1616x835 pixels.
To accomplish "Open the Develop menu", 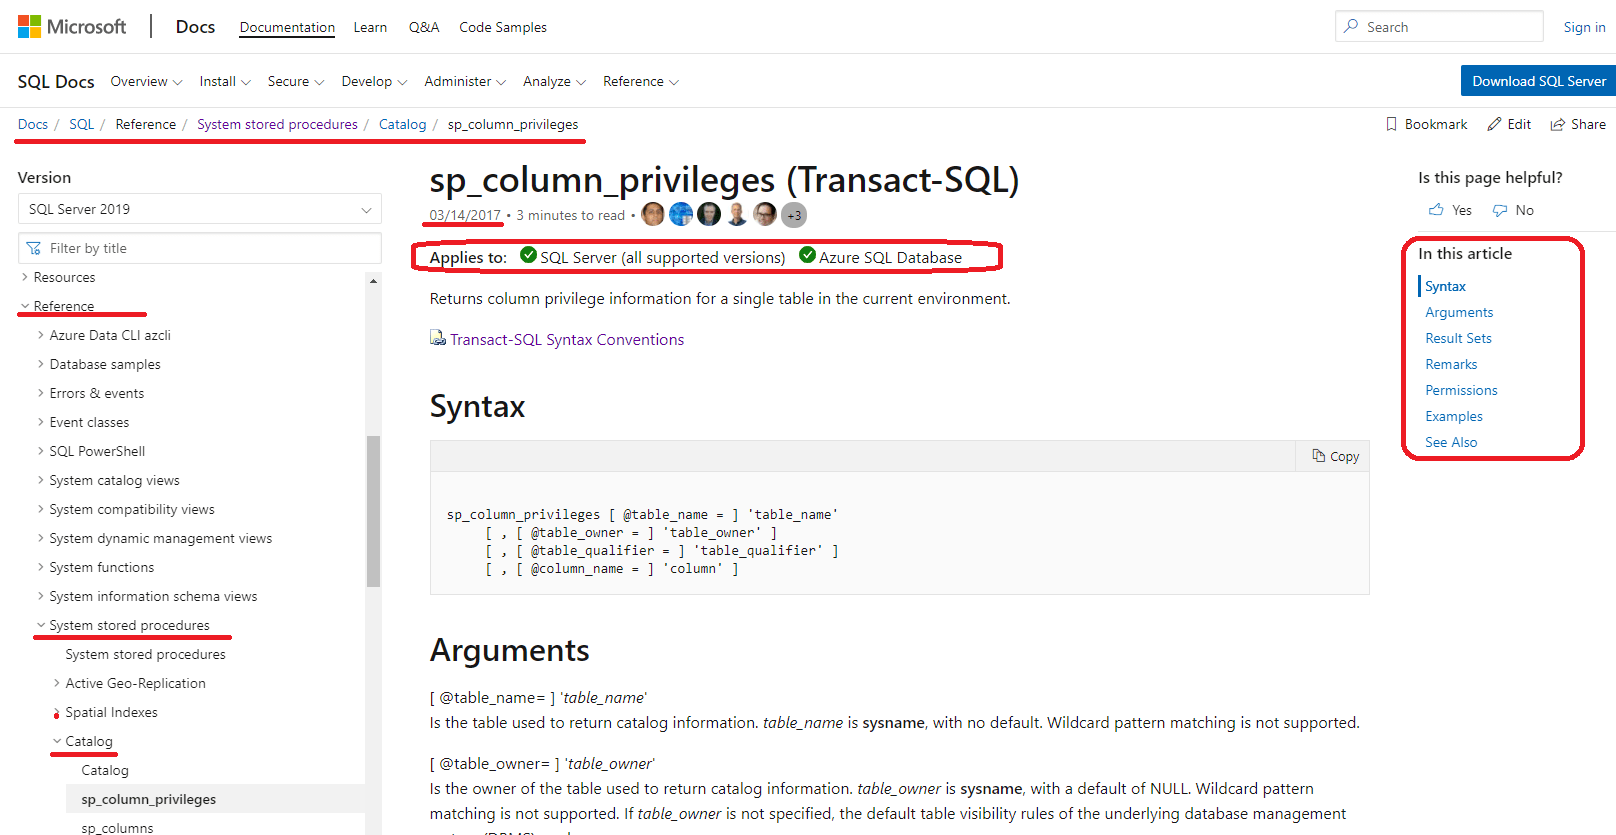I will point(373,81).
